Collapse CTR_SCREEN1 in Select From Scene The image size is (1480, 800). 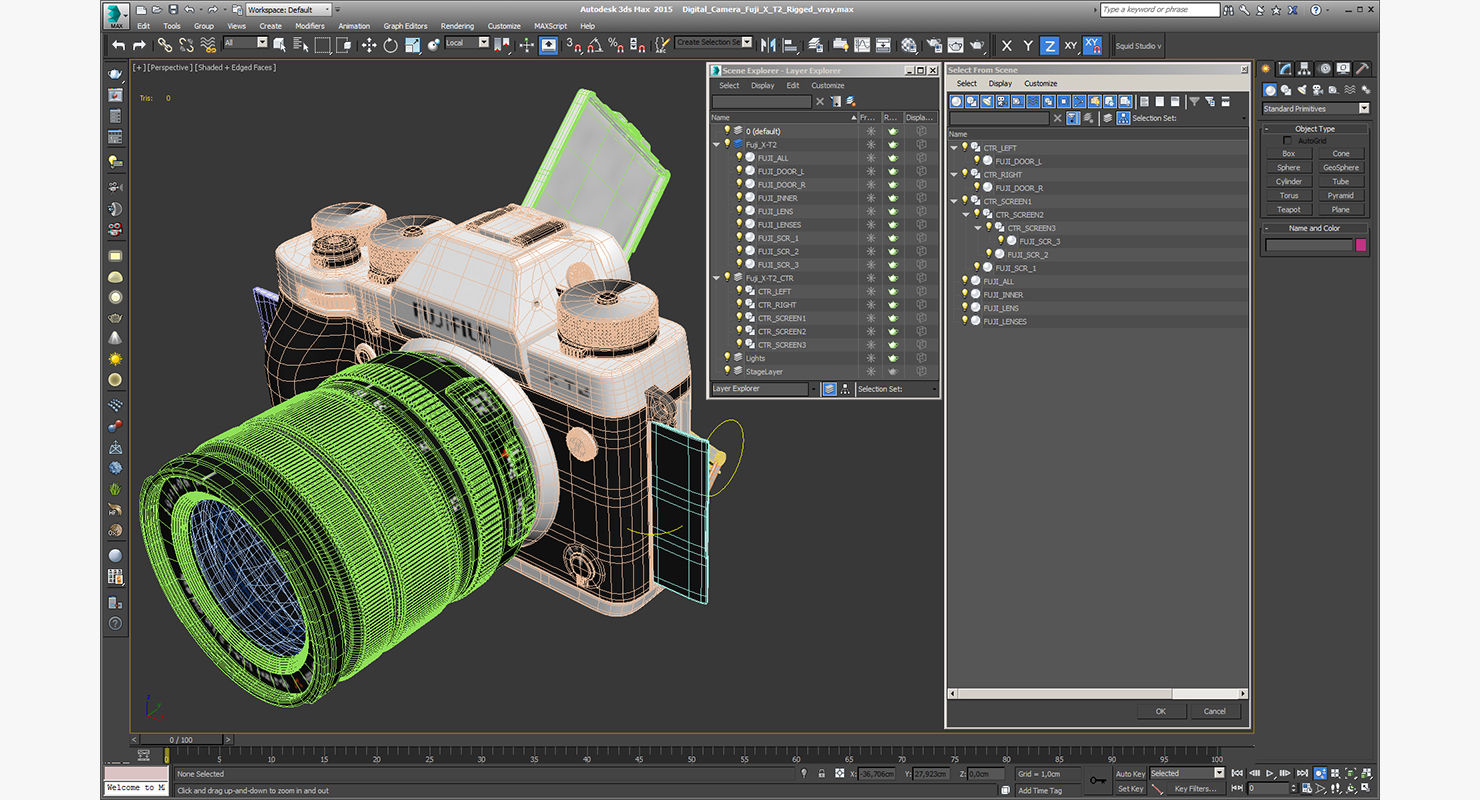tap(954, 201)
